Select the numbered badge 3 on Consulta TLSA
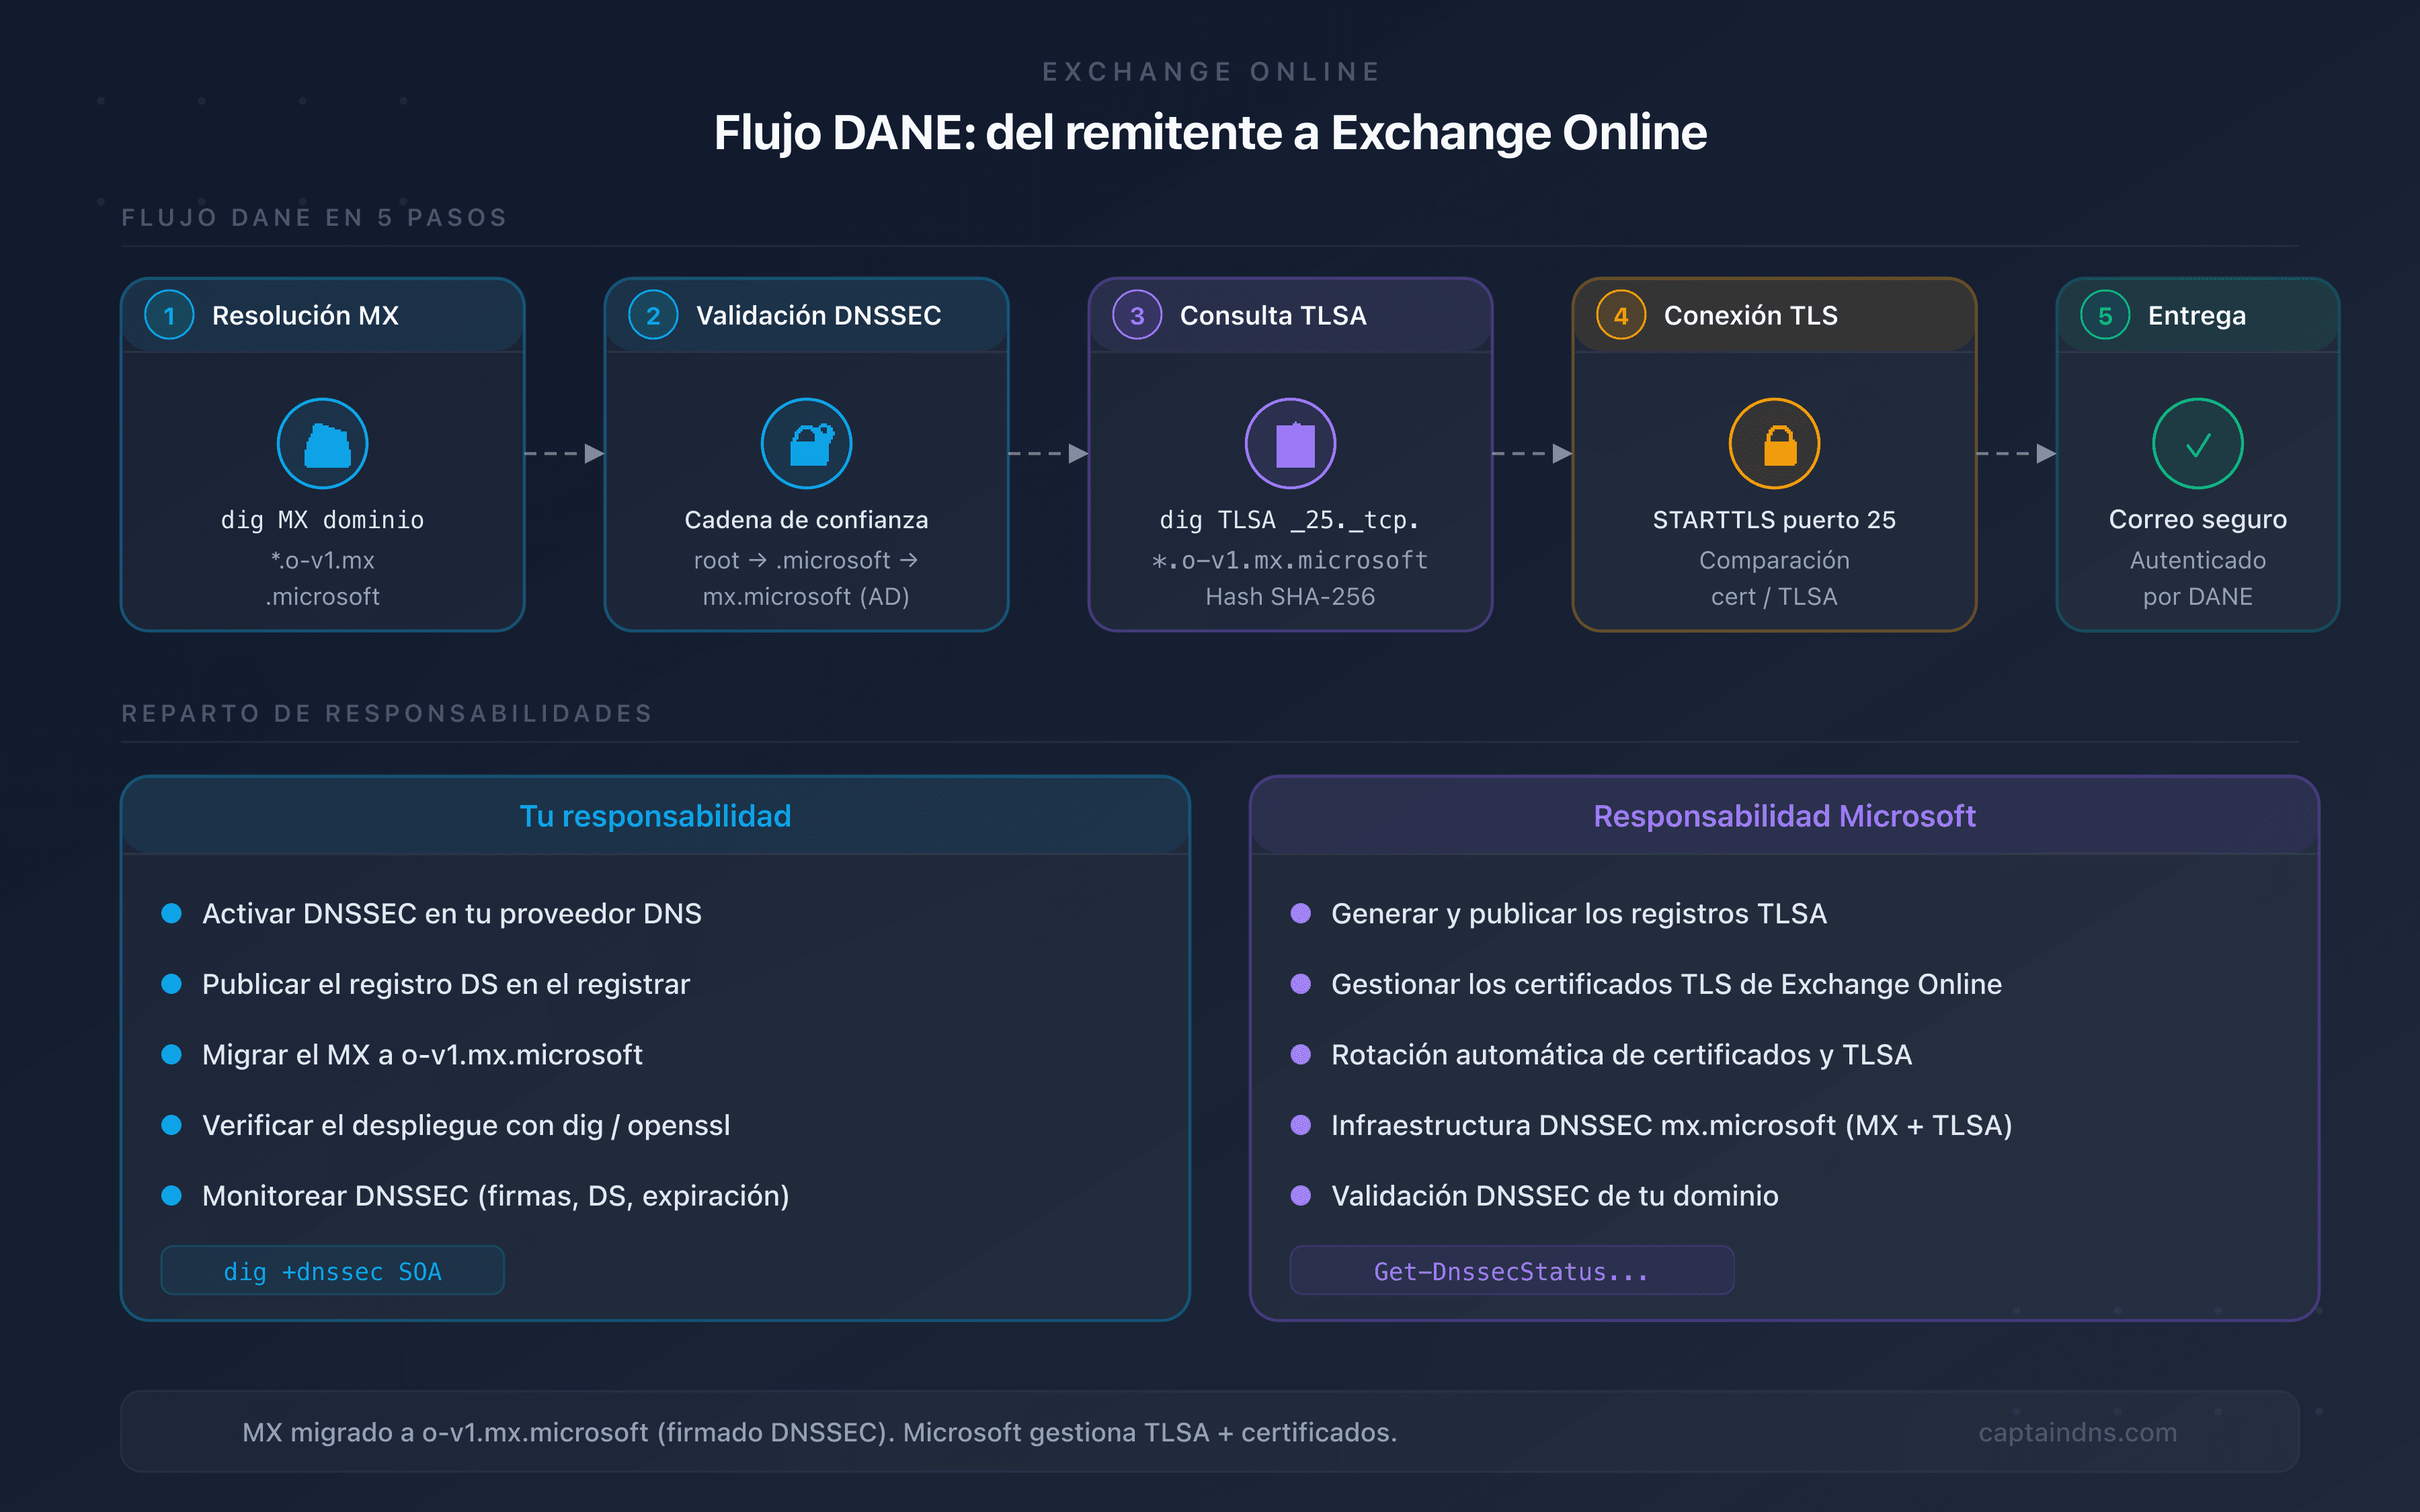This screenshot has width=2420, height=1512. pos(1137,315)
